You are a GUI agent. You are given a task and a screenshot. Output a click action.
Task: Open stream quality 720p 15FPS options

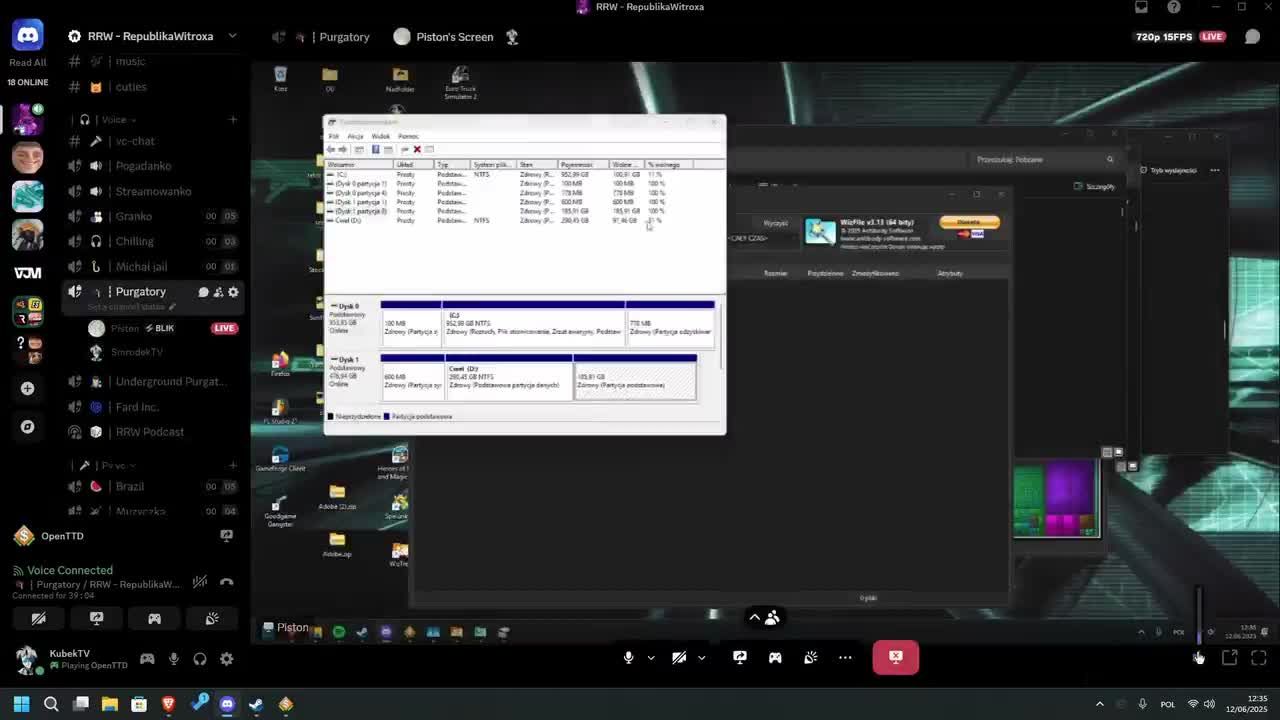[1164, 37]
